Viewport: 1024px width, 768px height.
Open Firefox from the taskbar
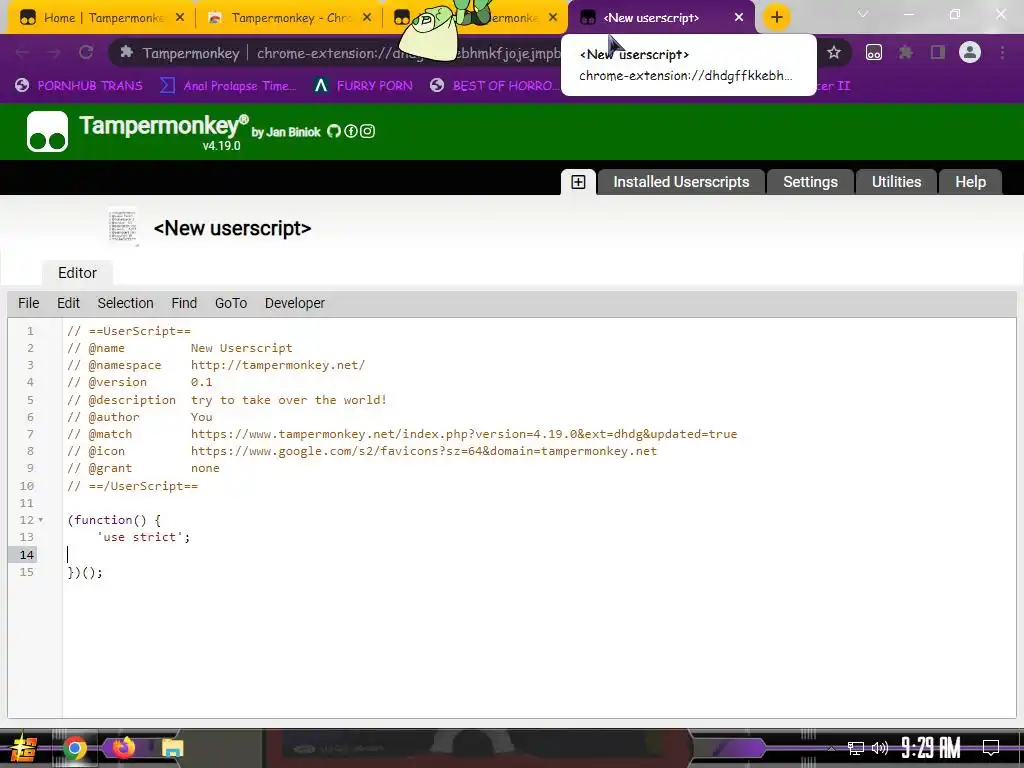click(x=123, y=748)
